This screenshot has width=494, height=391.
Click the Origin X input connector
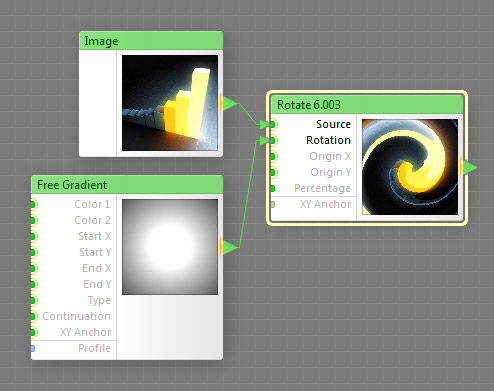pos(273,156)
